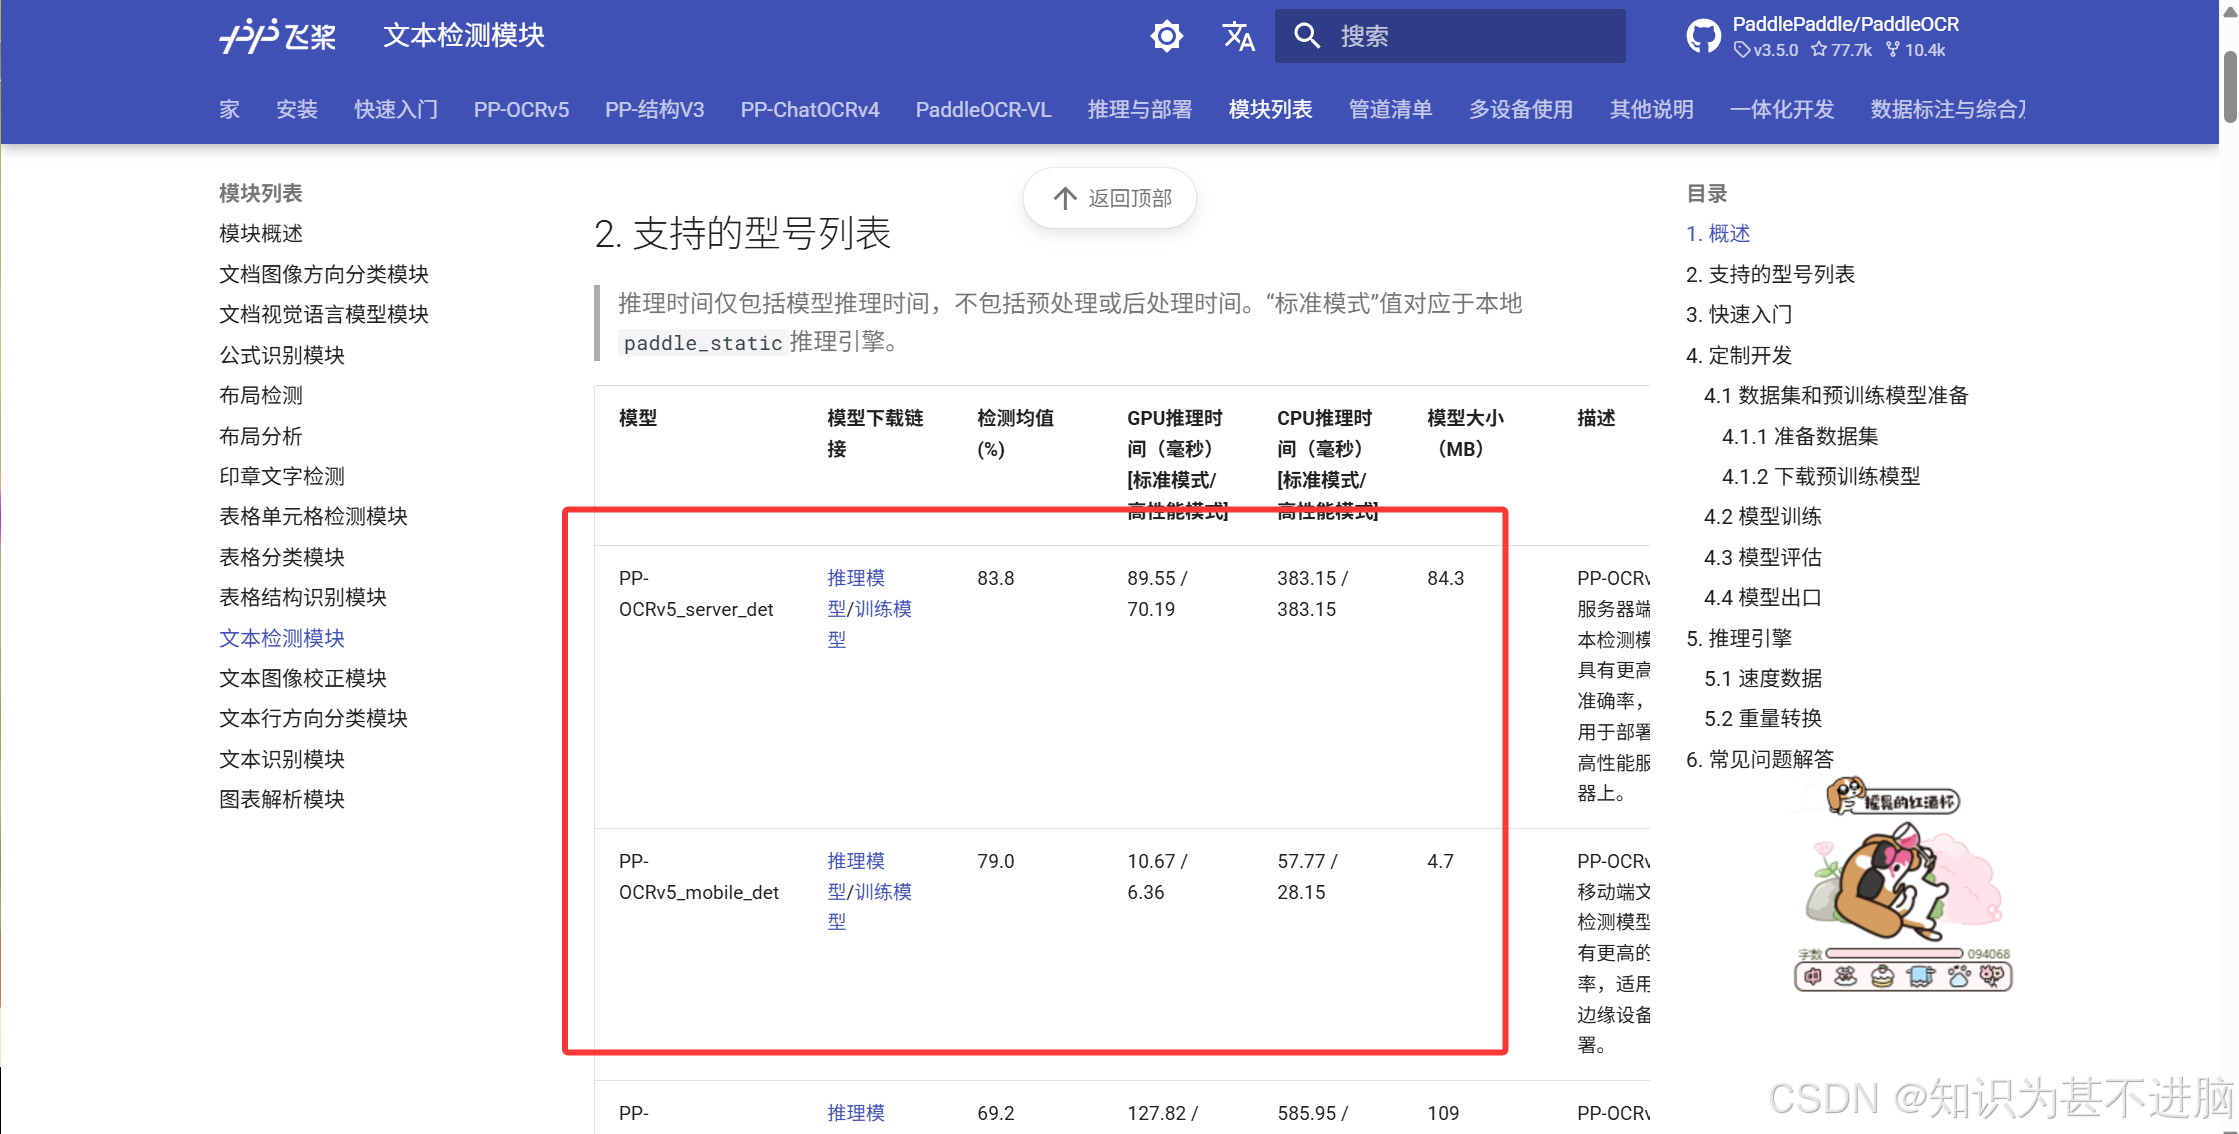Image resolution: width=2239 pixels, height=1134 pixels.
Task: Click the PaddlePaddle 飞桨 logo
Action: (278, 37)
